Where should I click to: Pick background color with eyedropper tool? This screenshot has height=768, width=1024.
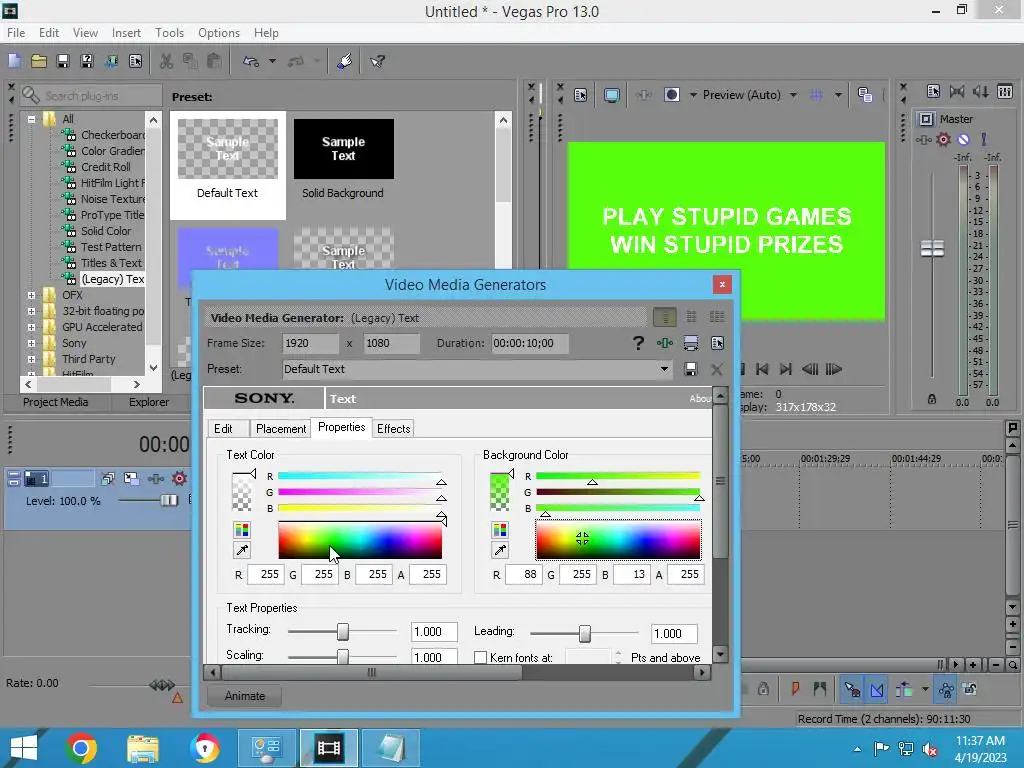pos(500,550)
